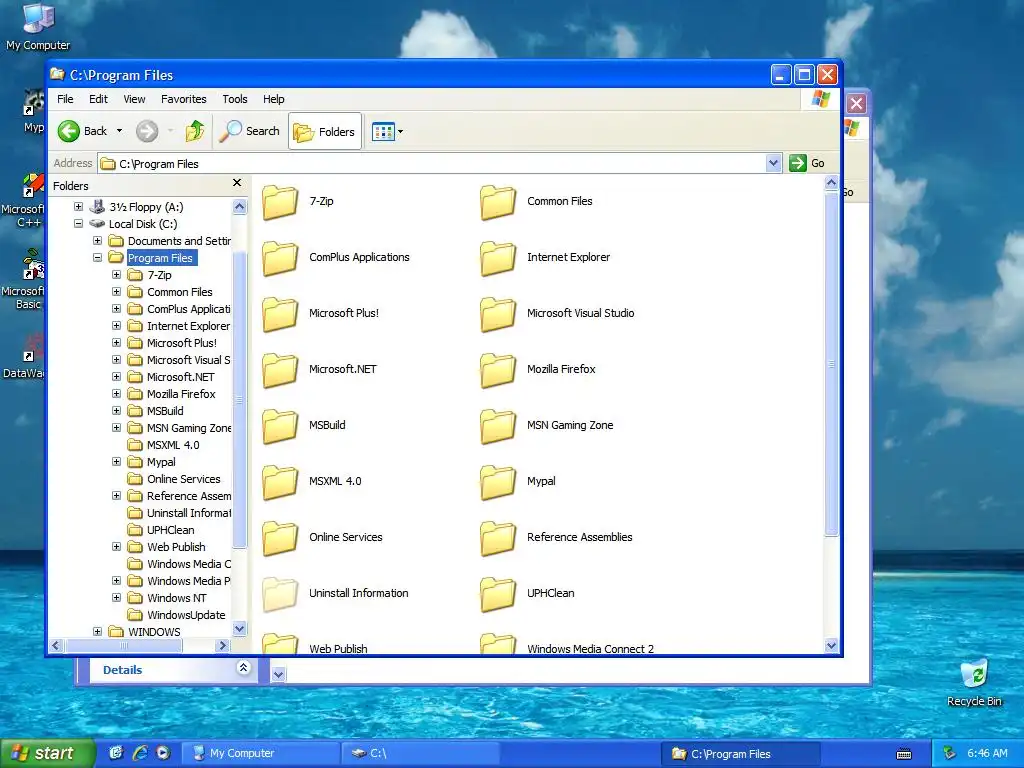Switch to My Computer taskbar button
The height and width of the screenshot is (768, 1024).
(260, 754)
